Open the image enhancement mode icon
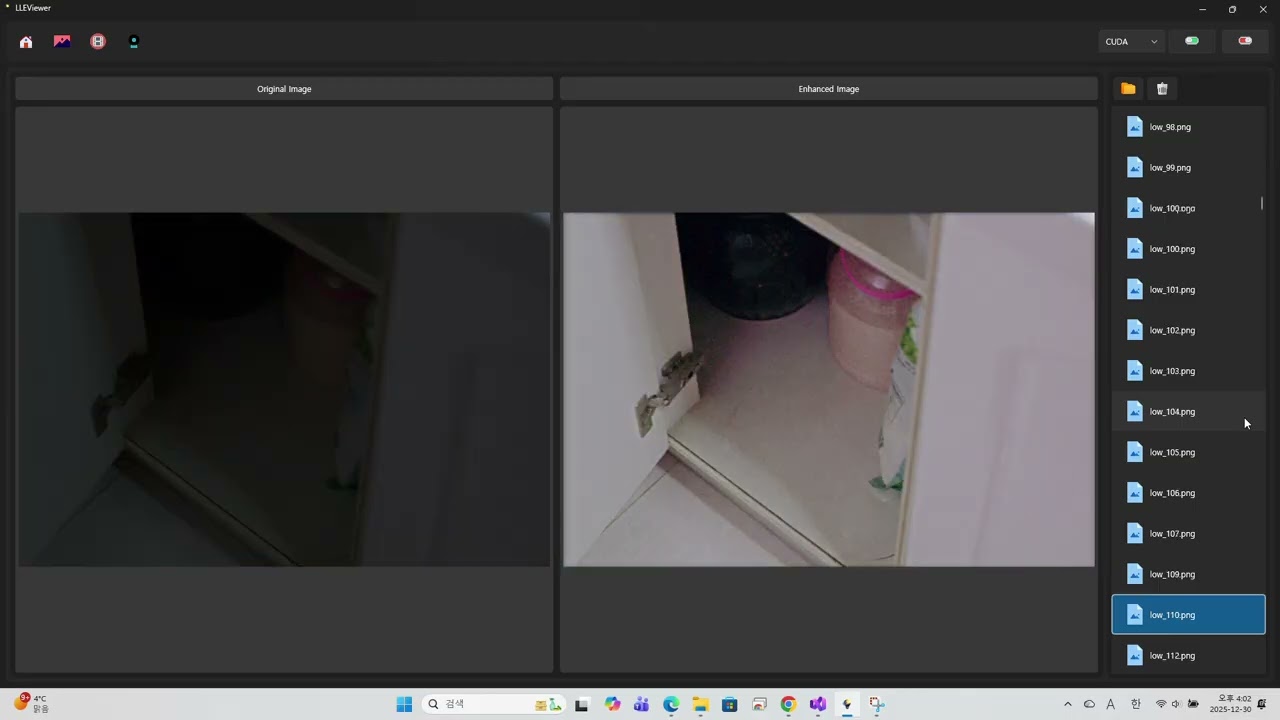 pos(62,42)
